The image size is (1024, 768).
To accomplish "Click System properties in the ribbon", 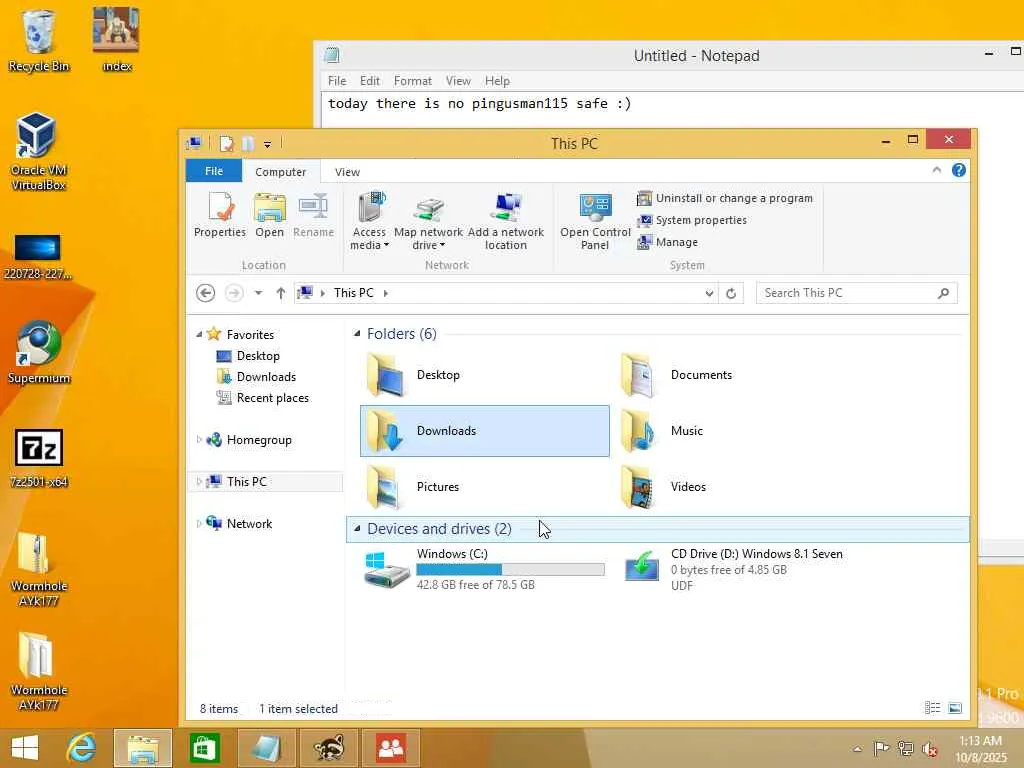I will point(692,220).
